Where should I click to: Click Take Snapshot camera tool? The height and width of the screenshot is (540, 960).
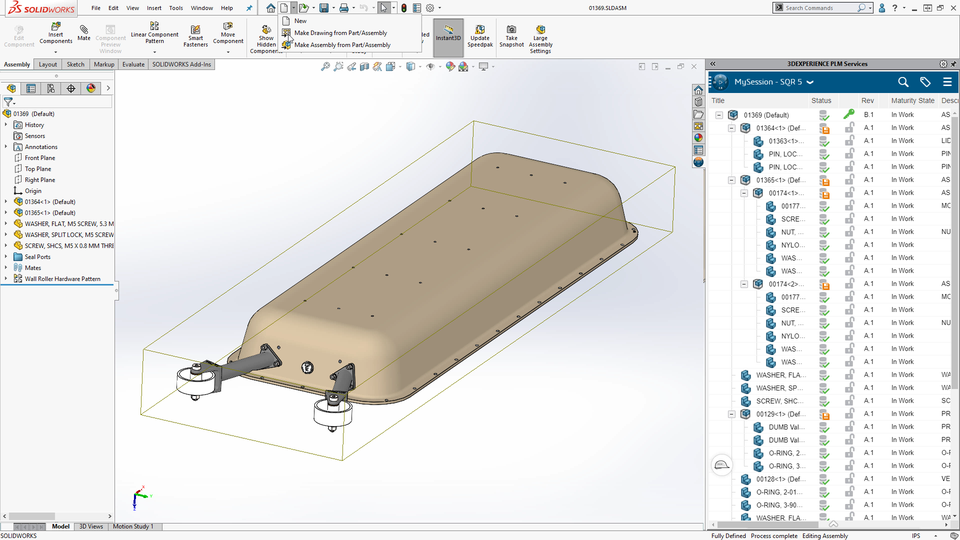click(511, 36)
